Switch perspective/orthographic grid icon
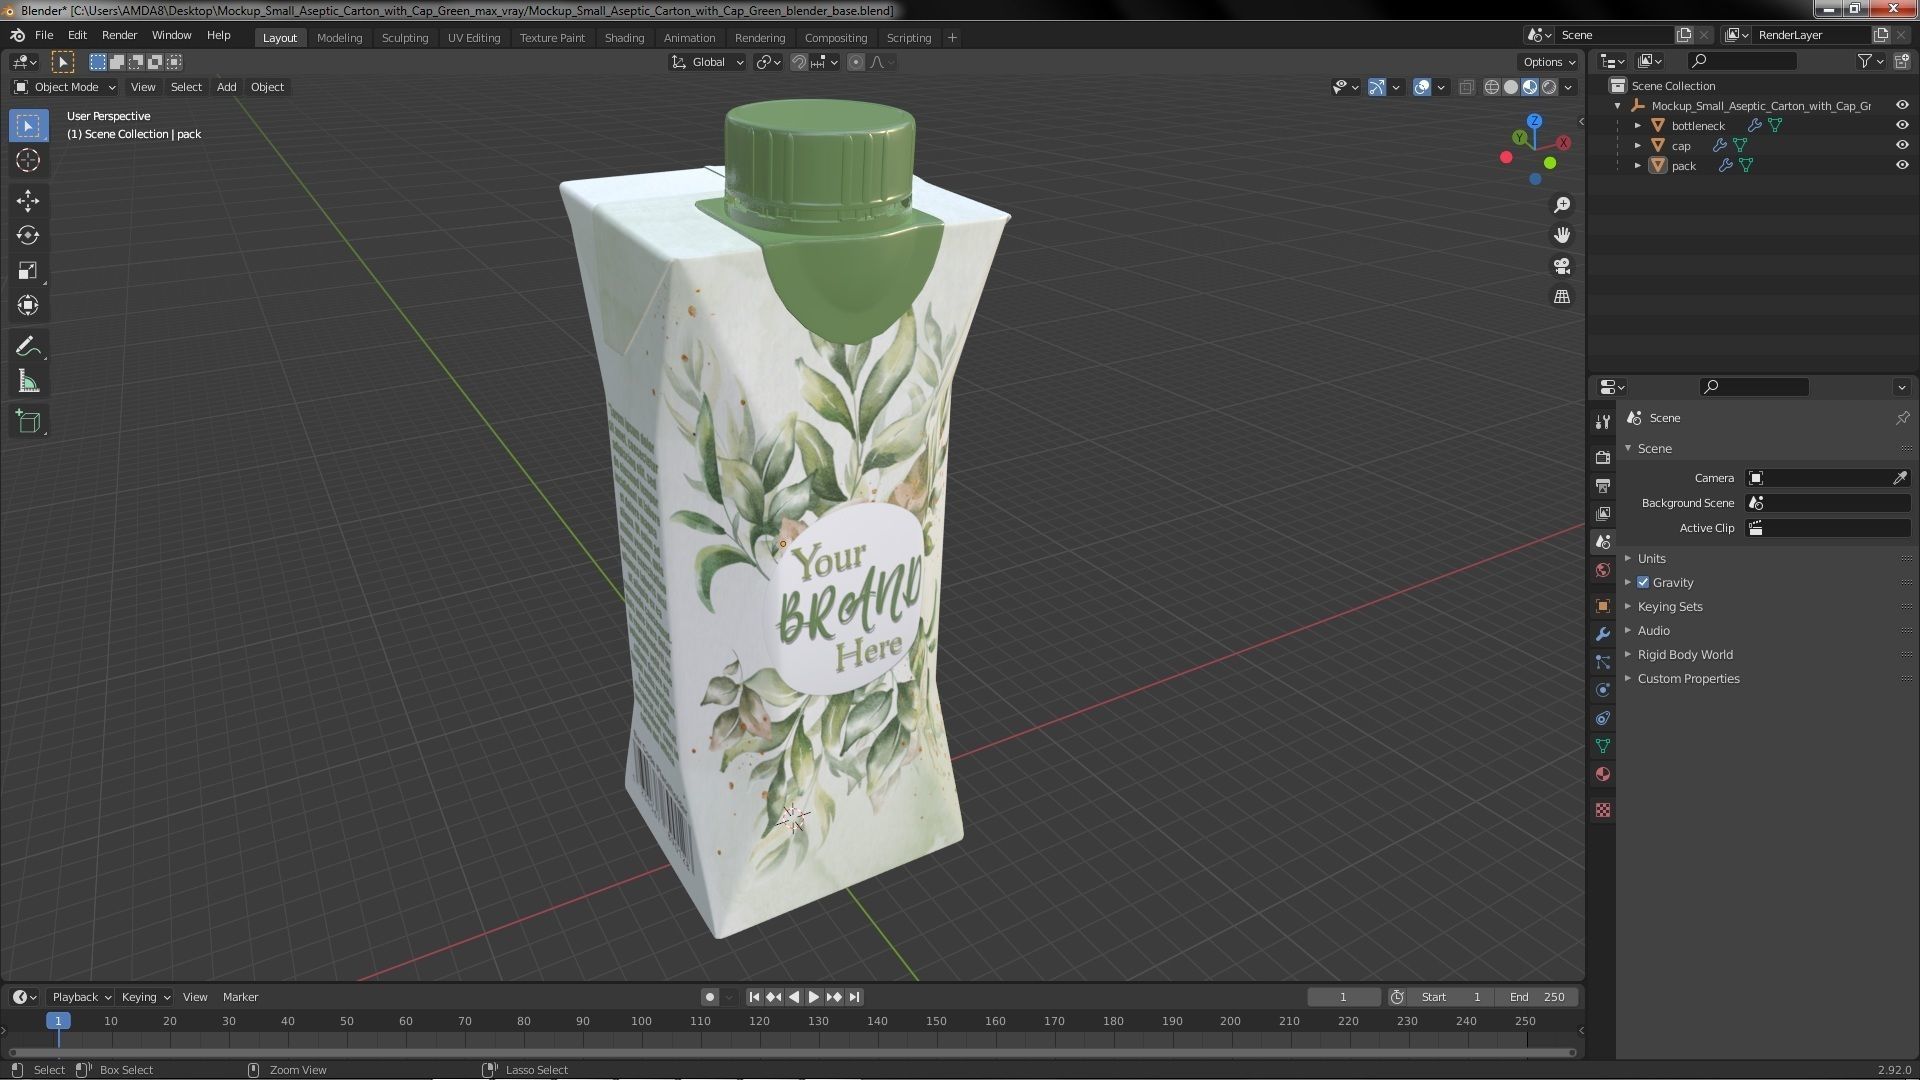This screenshot has height=1080, width=1920. (x=1561, y=297)
